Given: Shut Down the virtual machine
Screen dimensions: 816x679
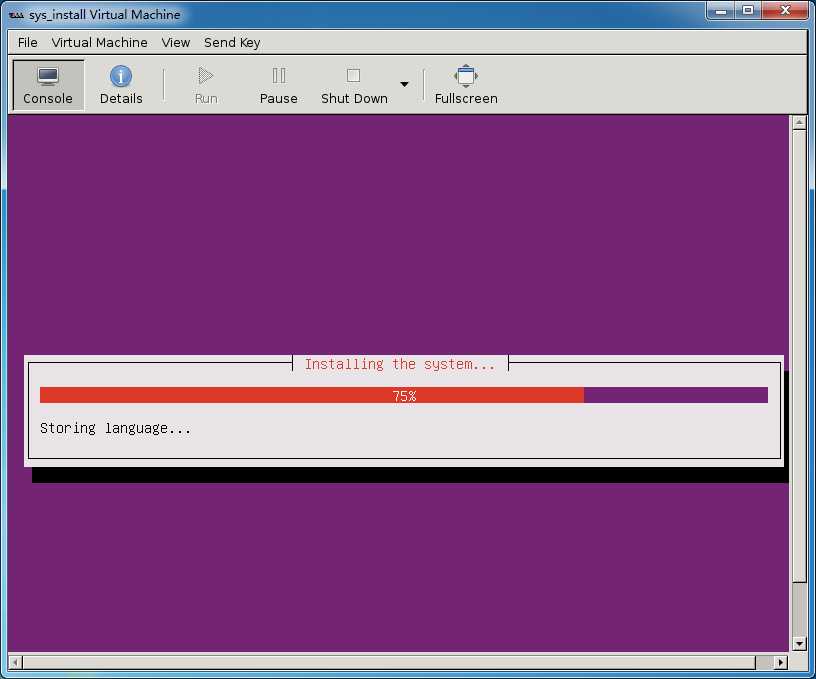Looking at the screenshot, I should pyautogui.click(x=354, y=85).
